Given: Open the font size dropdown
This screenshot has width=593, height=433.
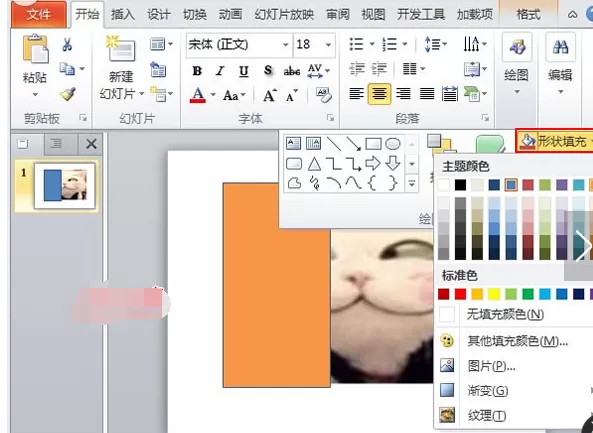Looking at the screenshot, I should 328,45.
